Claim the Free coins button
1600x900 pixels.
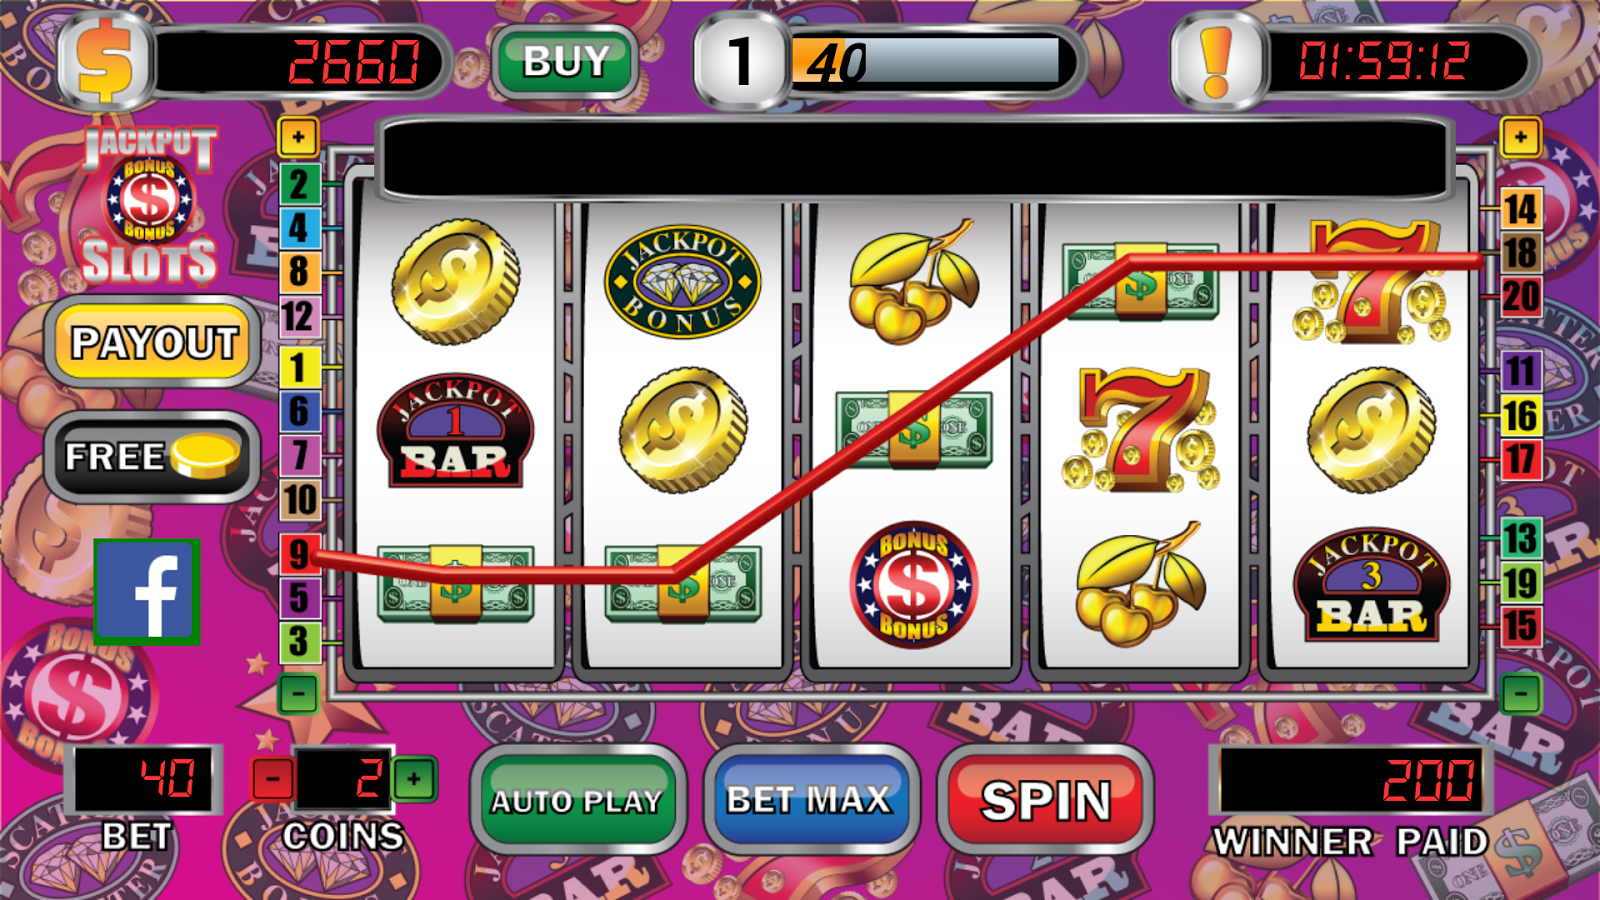click(153, 457)
